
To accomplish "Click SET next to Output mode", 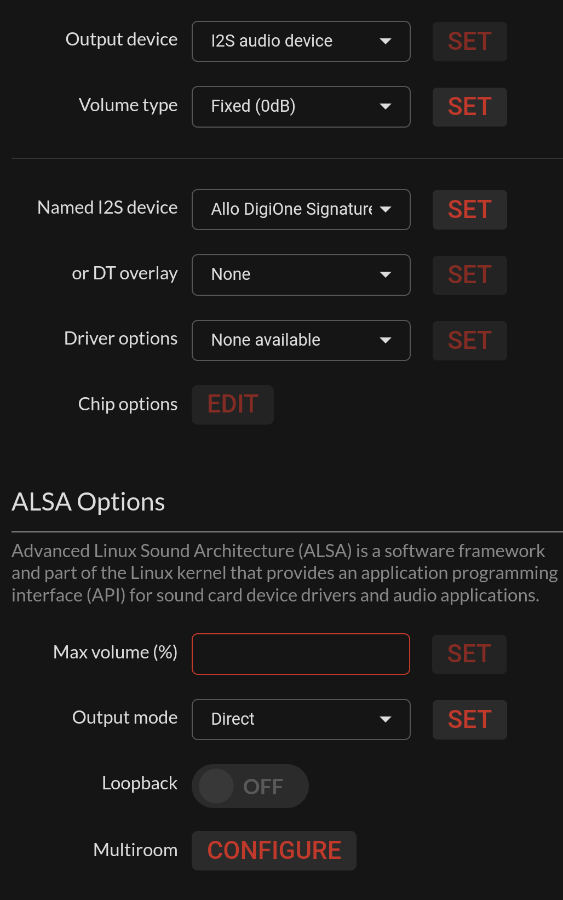I will (469, 719).
